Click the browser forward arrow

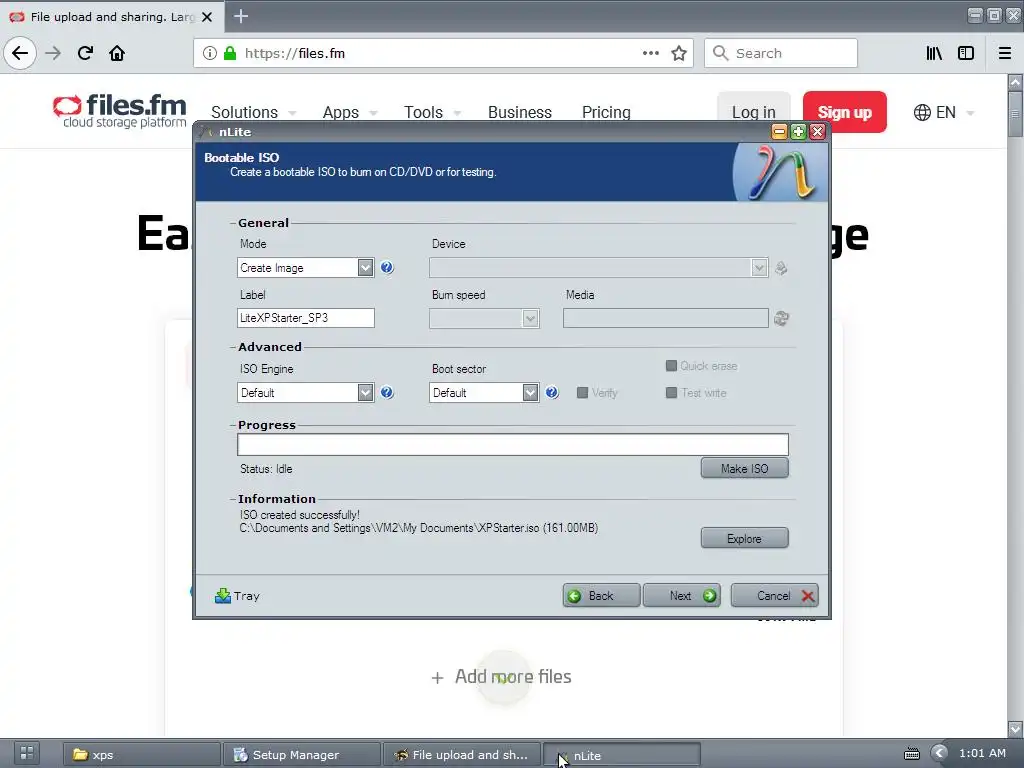click(x=53, y=53)
